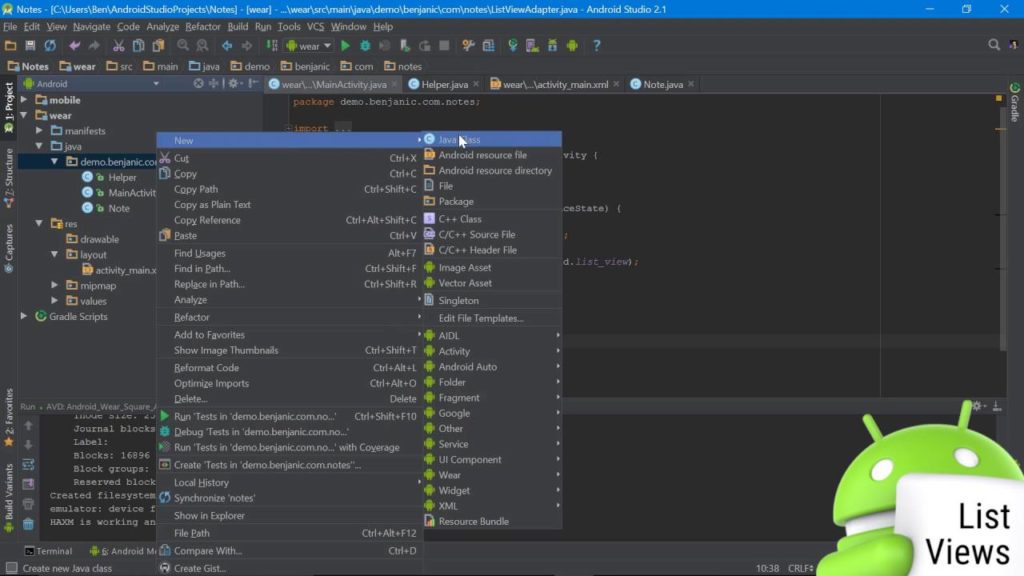Click the Search Everywhere magnifier at top right
Screen dimensions: 1024x576
(x=994, y=45)
